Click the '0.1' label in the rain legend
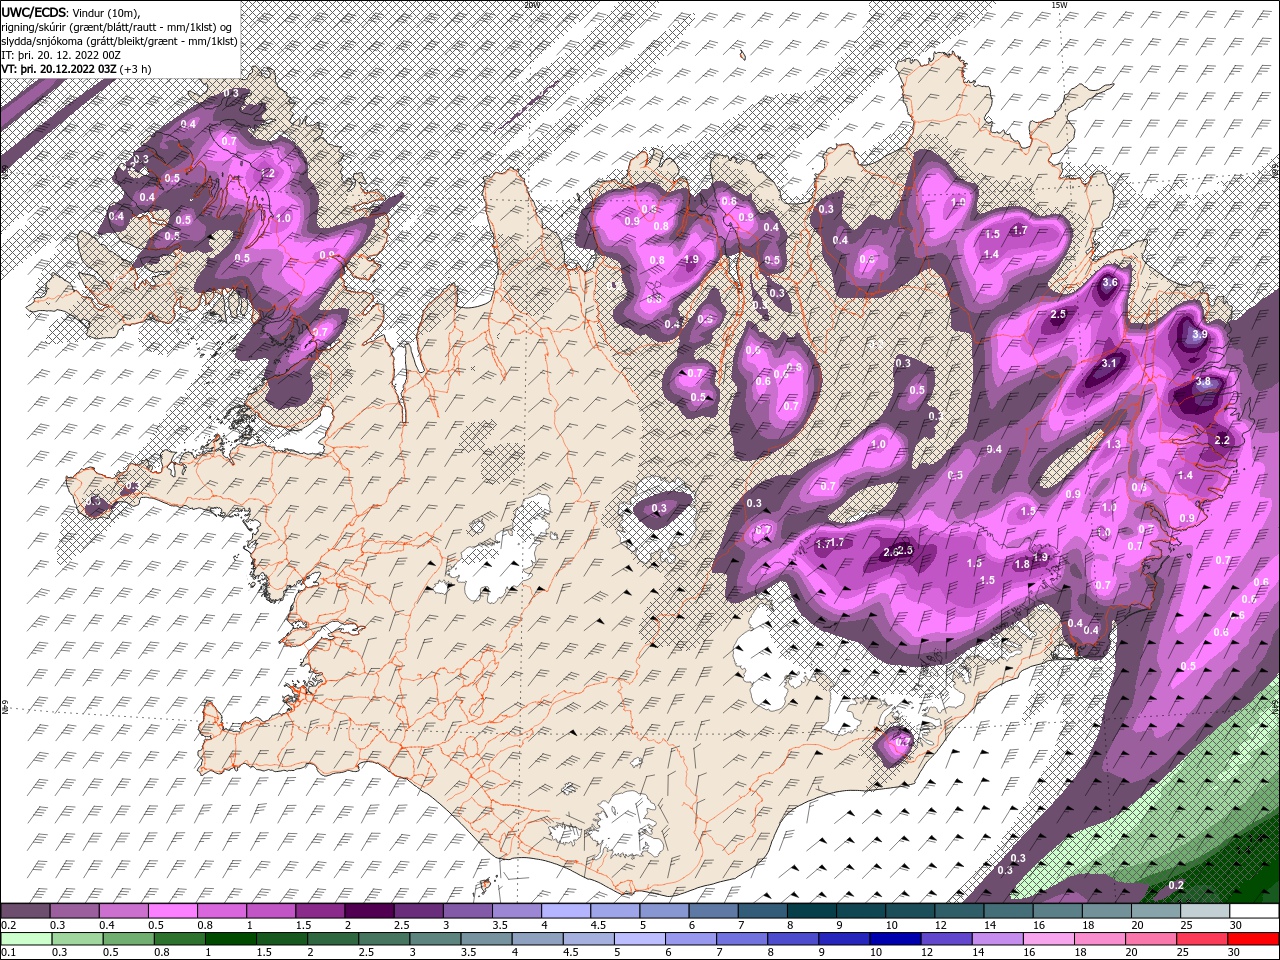This screenshot has height=960, width=1280. 9,952
